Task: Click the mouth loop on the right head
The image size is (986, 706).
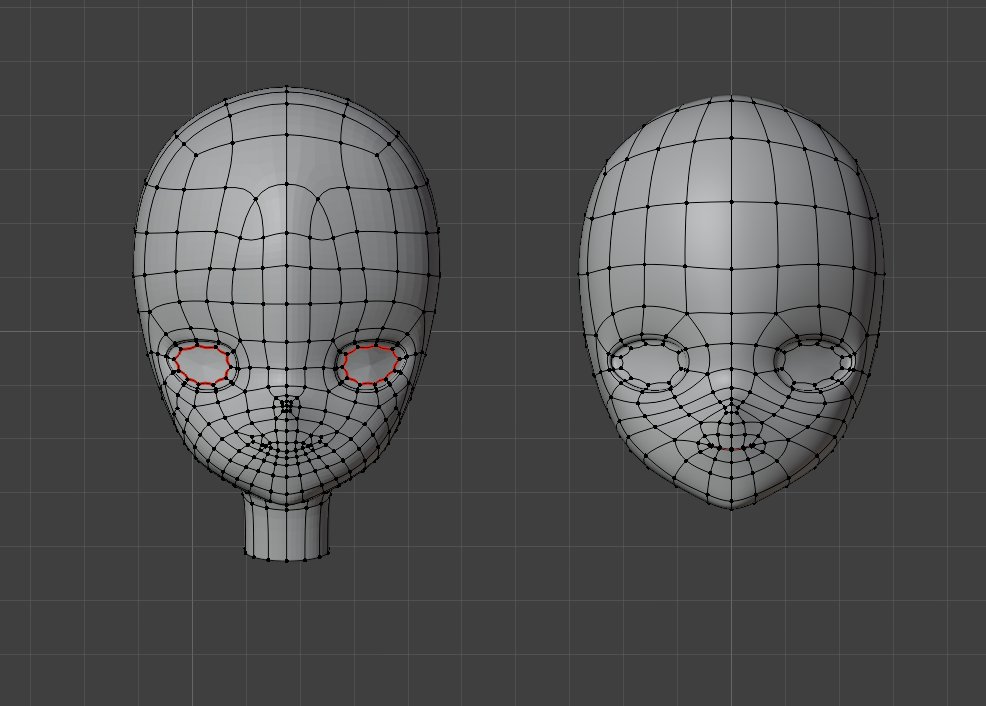Action: coord(731,445)
